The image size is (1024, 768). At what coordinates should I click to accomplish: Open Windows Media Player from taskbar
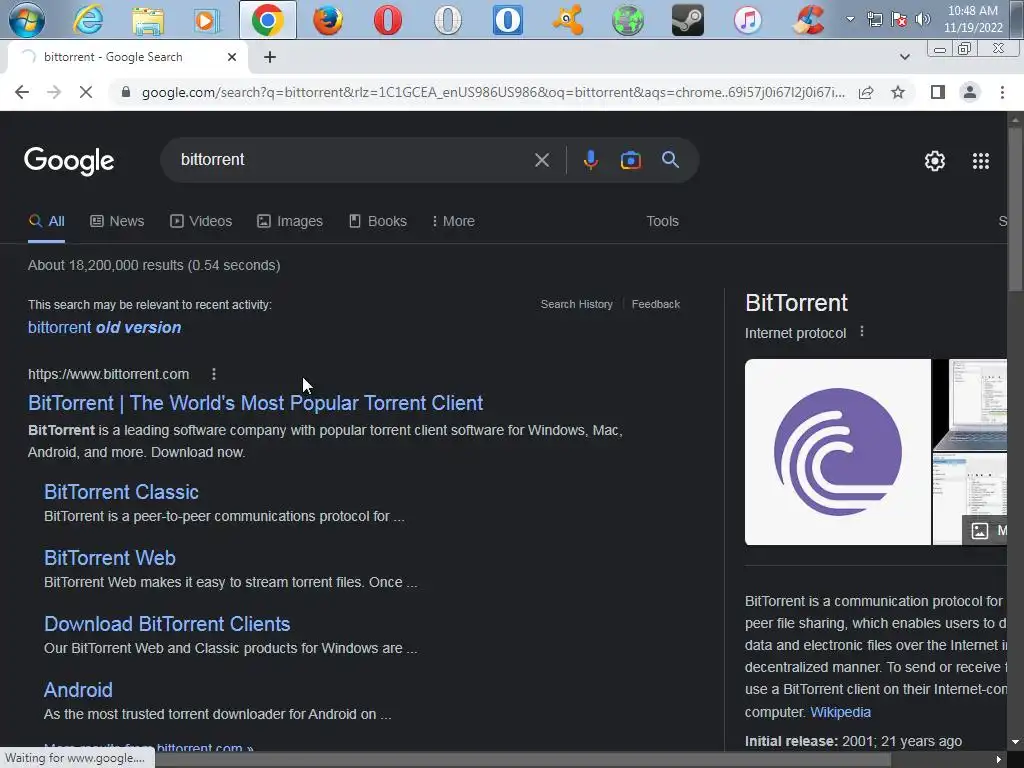point(207,20)
